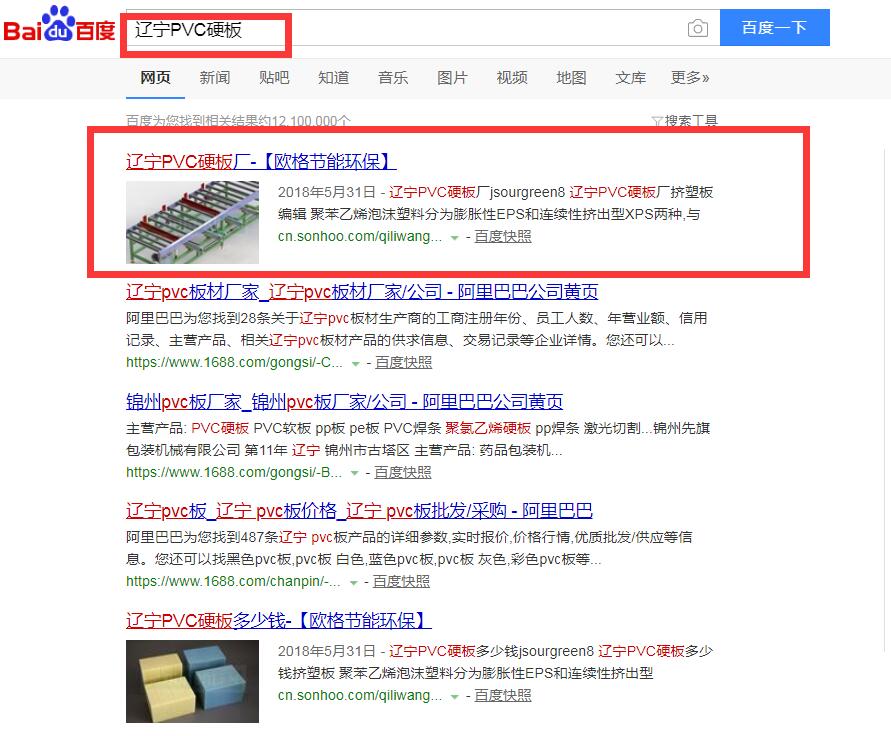
Task: Switch to the 新闻 tab
Action: point(215,77)
